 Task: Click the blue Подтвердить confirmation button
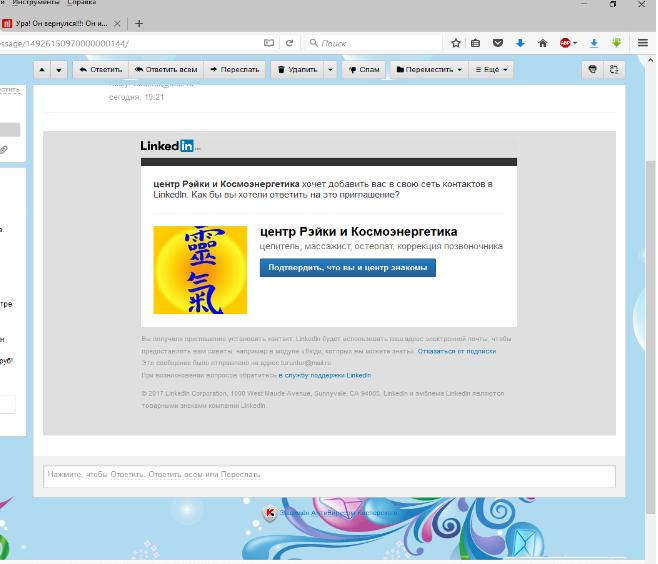coord(347,268)
